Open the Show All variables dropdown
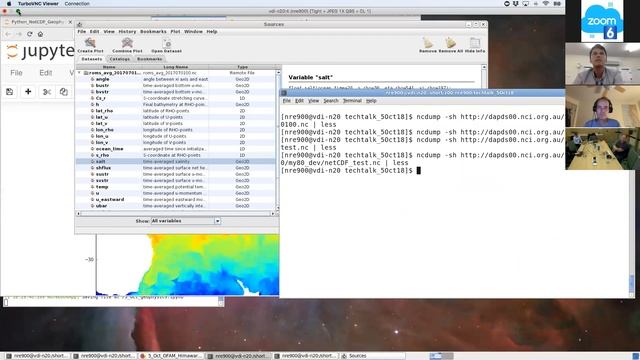Viewport: 640px width, 360px height. click(x=217, y=221)
